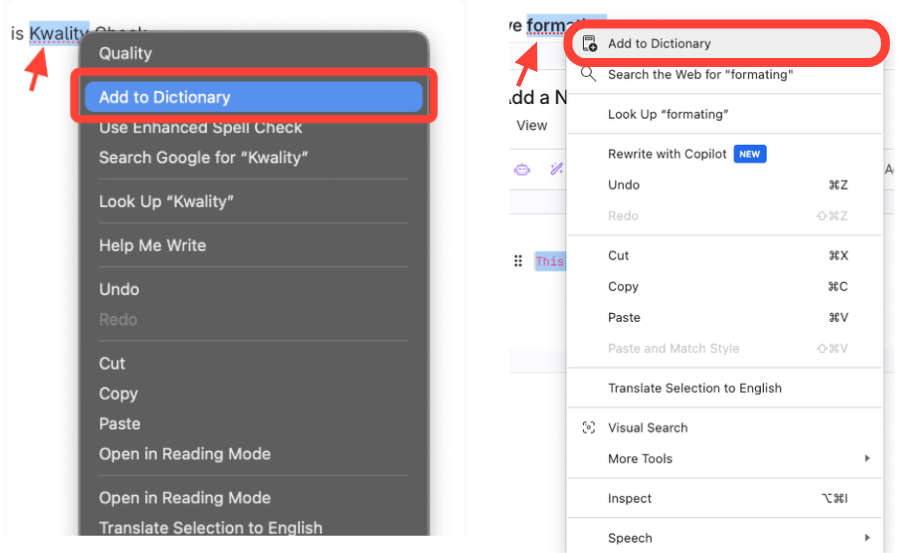This screenshot has height=553, width=897.
Task: Click the purple Copilot robot icon below View
Action: 522,169
